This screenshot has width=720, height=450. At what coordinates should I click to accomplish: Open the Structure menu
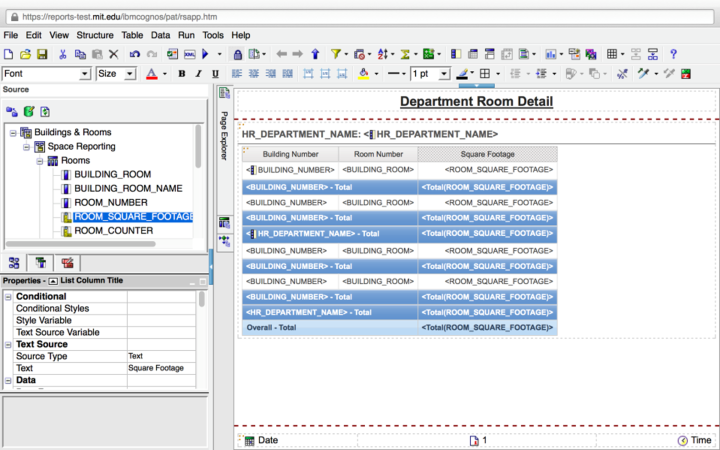click(95, 35)
